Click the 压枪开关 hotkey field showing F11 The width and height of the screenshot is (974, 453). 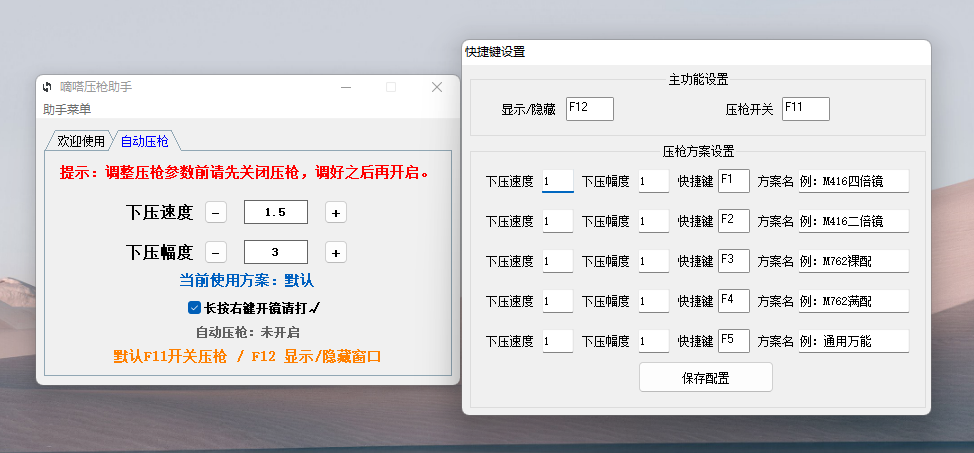(805, 109)
